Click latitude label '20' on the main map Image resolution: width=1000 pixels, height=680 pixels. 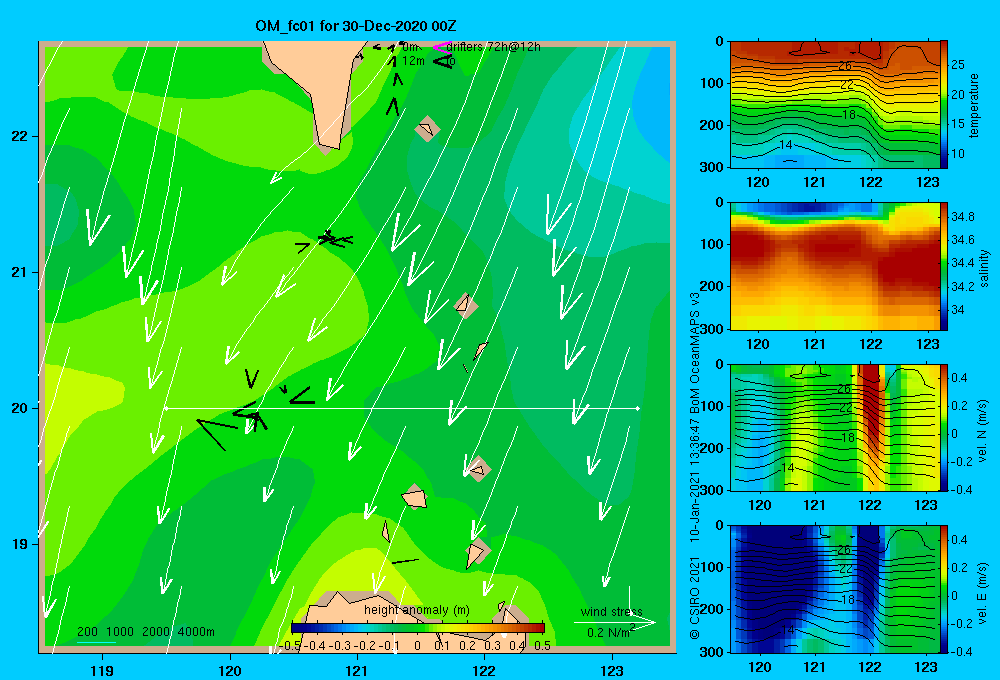(x=20, y=408)
